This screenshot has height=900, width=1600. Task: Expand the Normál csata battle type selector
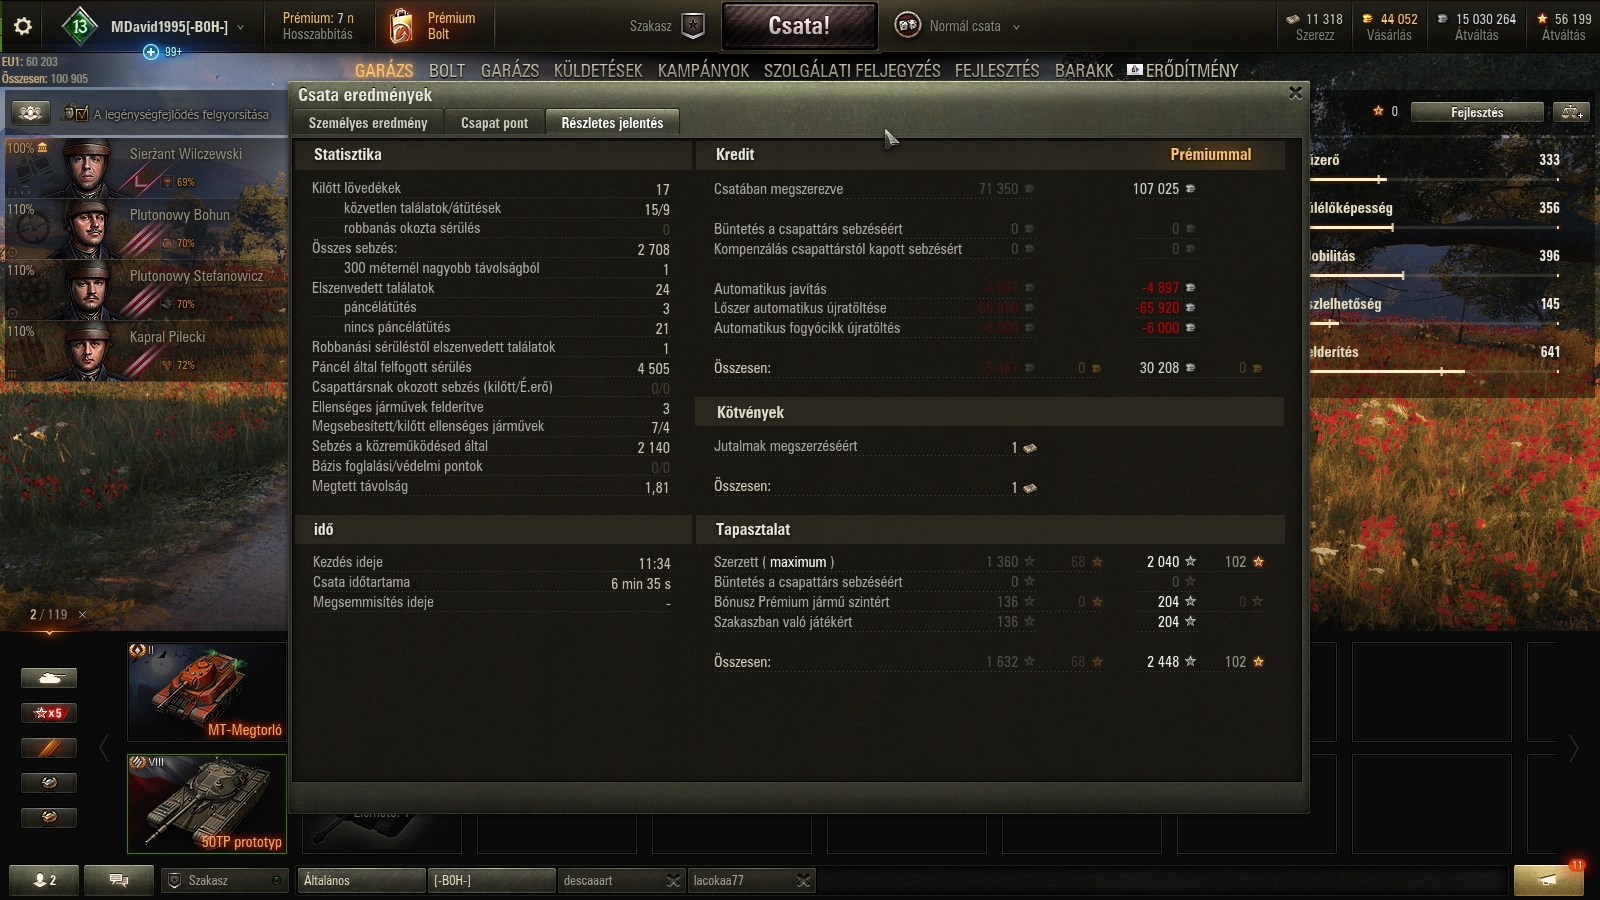[1016, 27]
